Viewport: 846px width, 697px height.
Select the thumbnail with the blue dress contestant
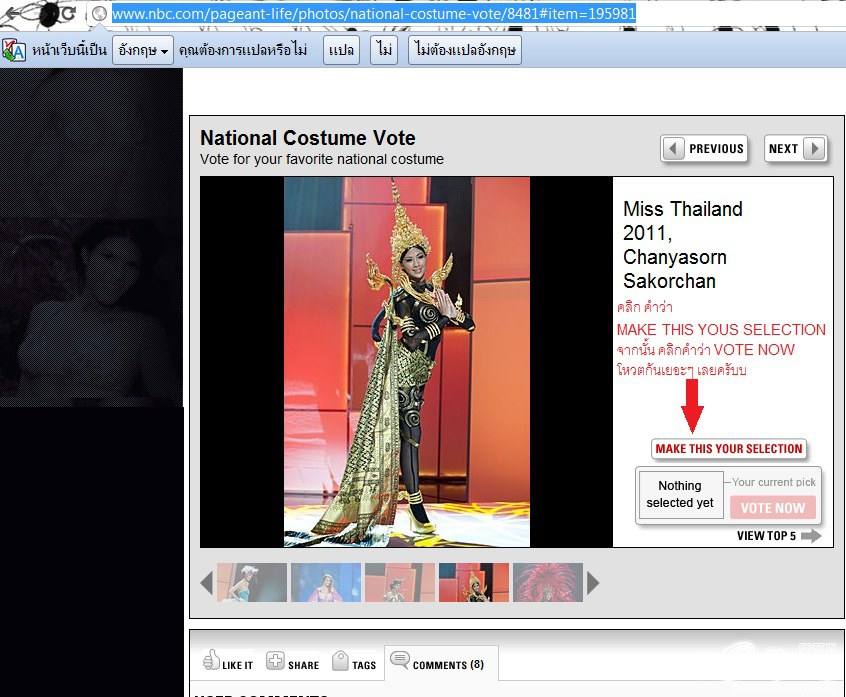pos(252,583)
